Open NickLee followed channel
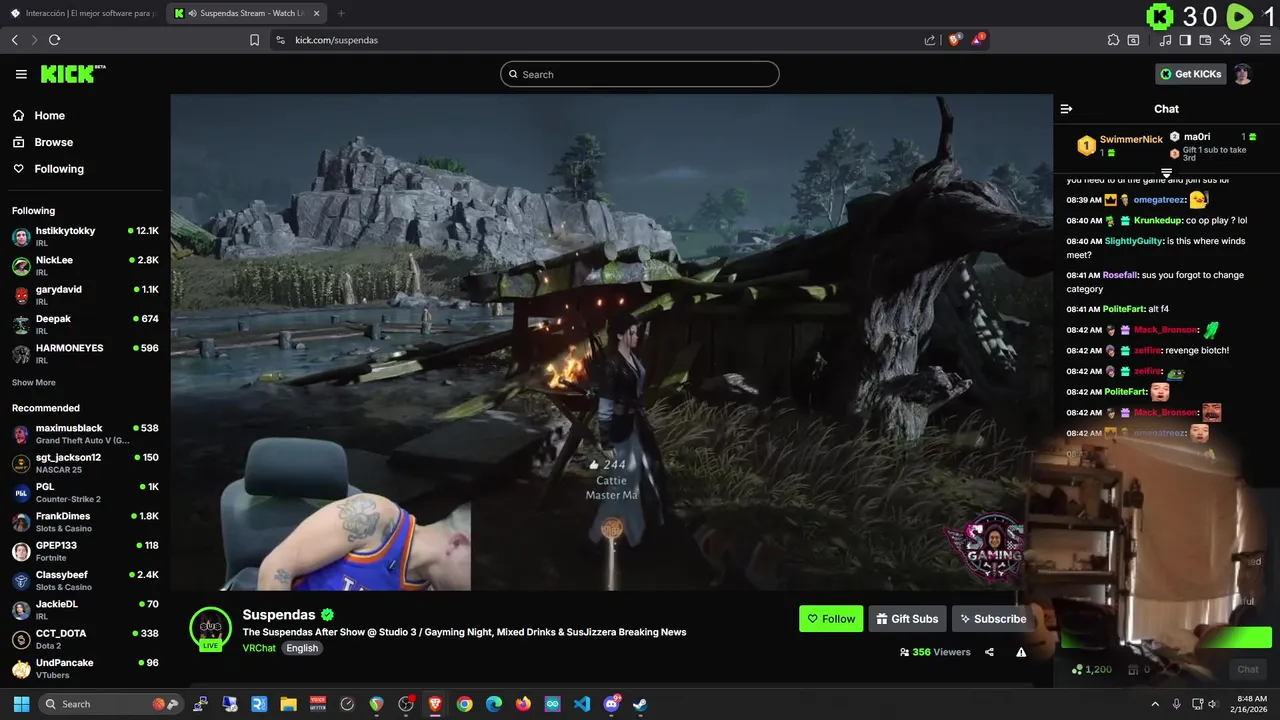 85,265
